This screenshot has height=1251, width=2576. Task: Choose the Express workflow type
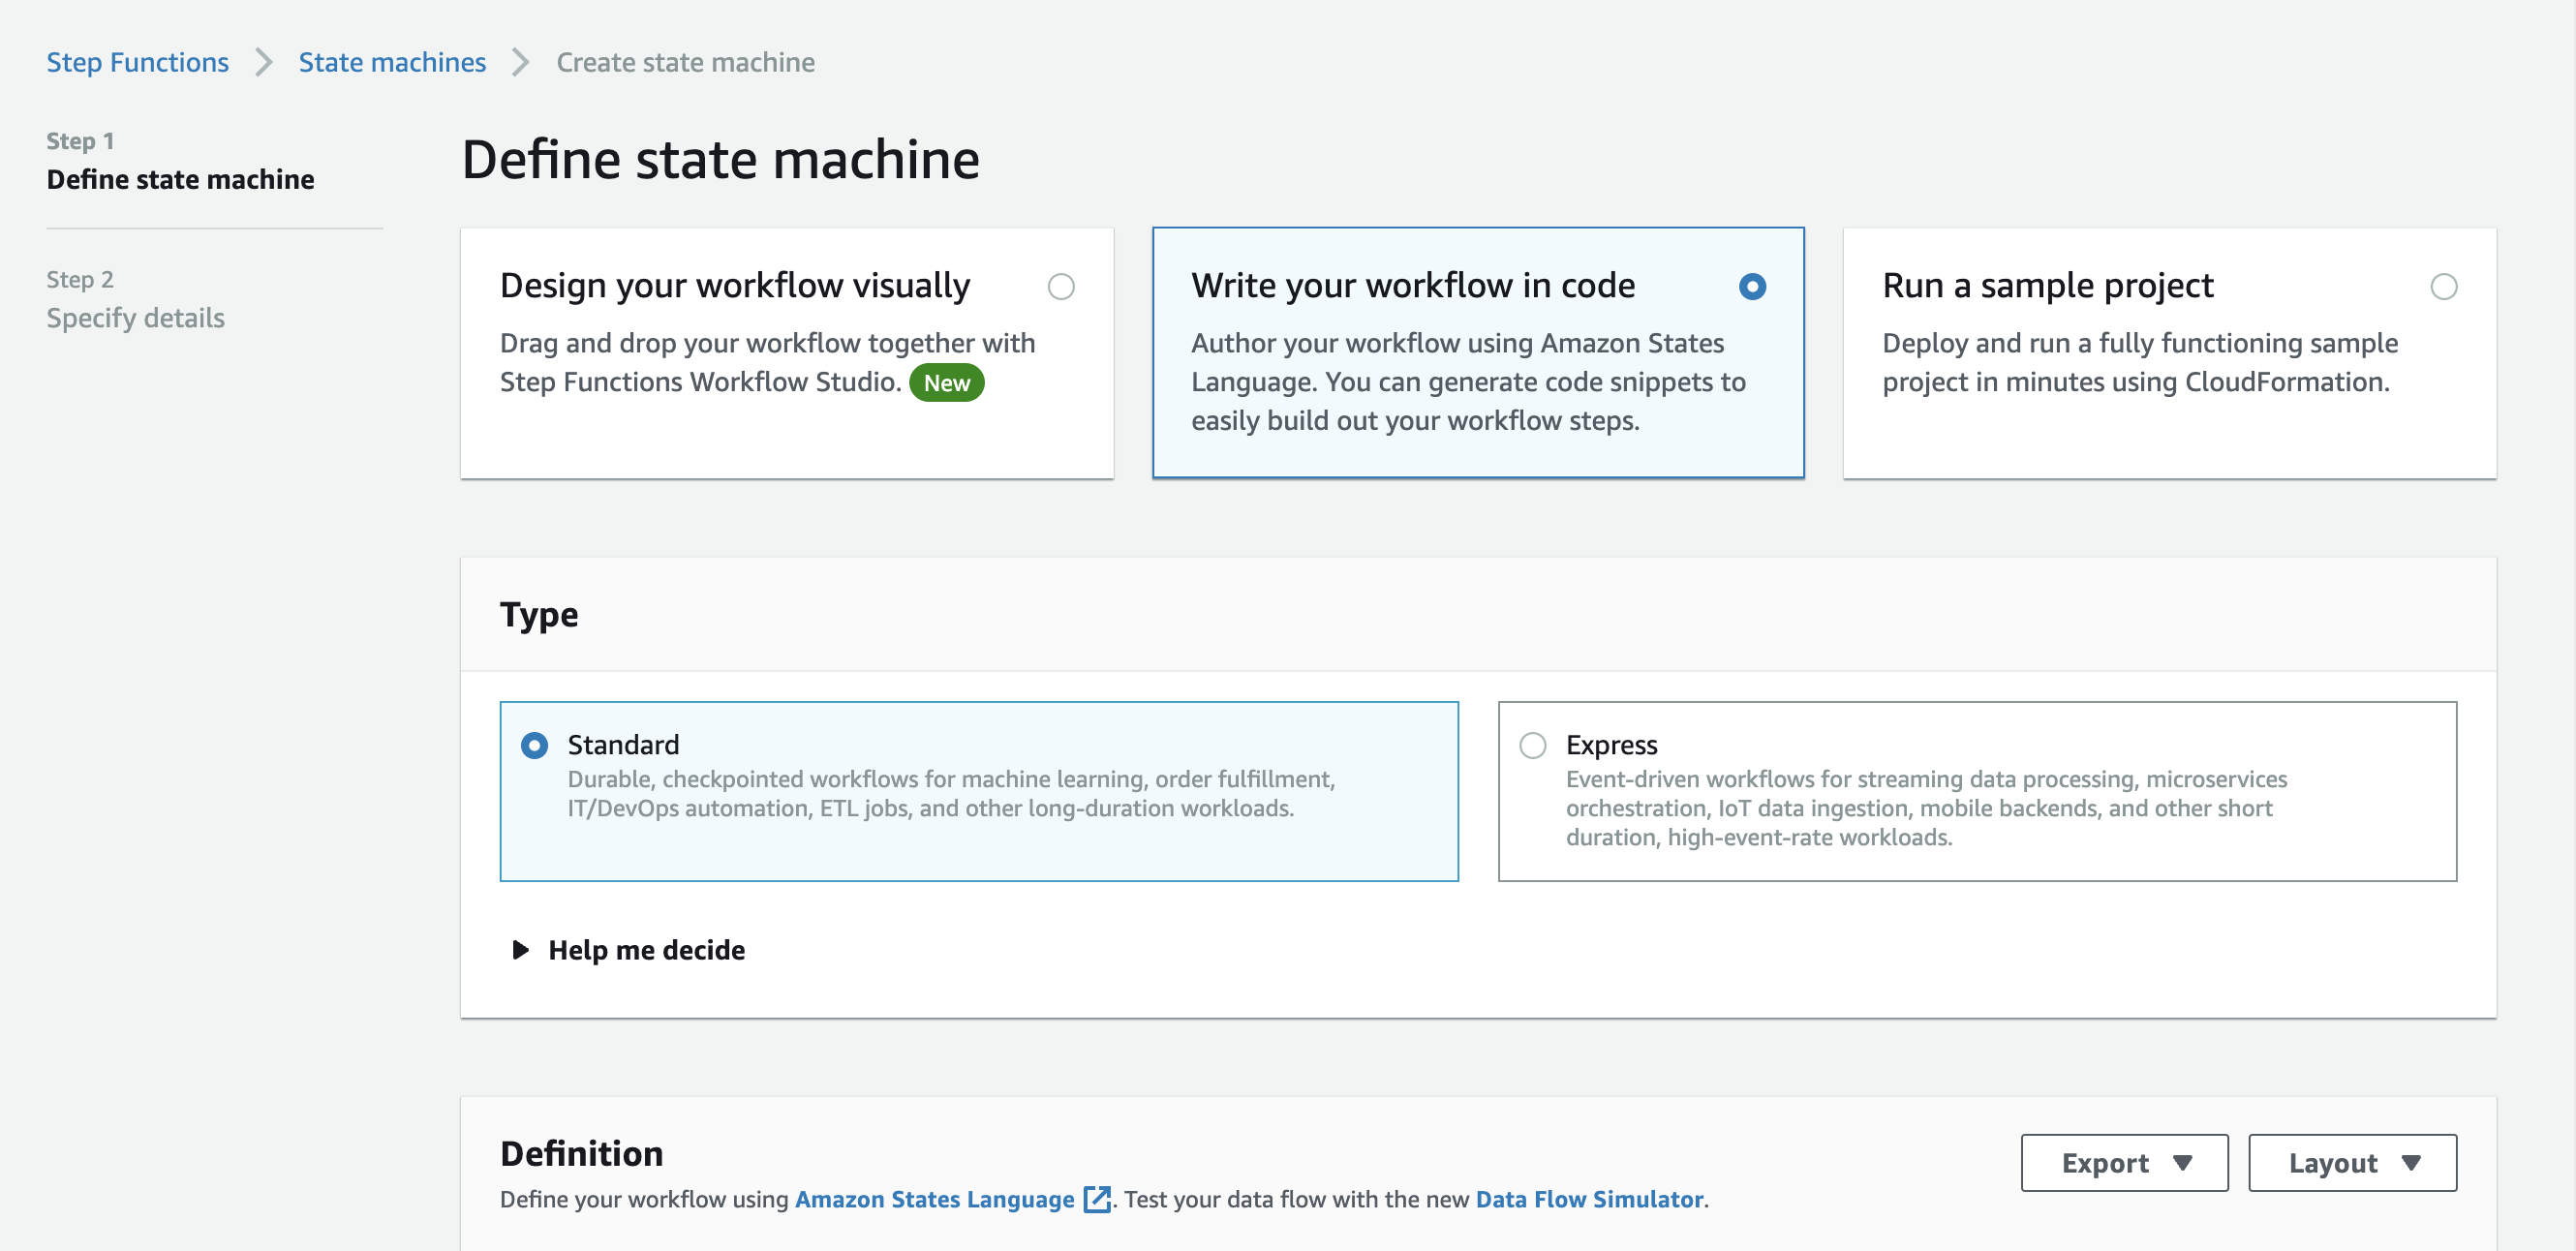(1532, 744)
